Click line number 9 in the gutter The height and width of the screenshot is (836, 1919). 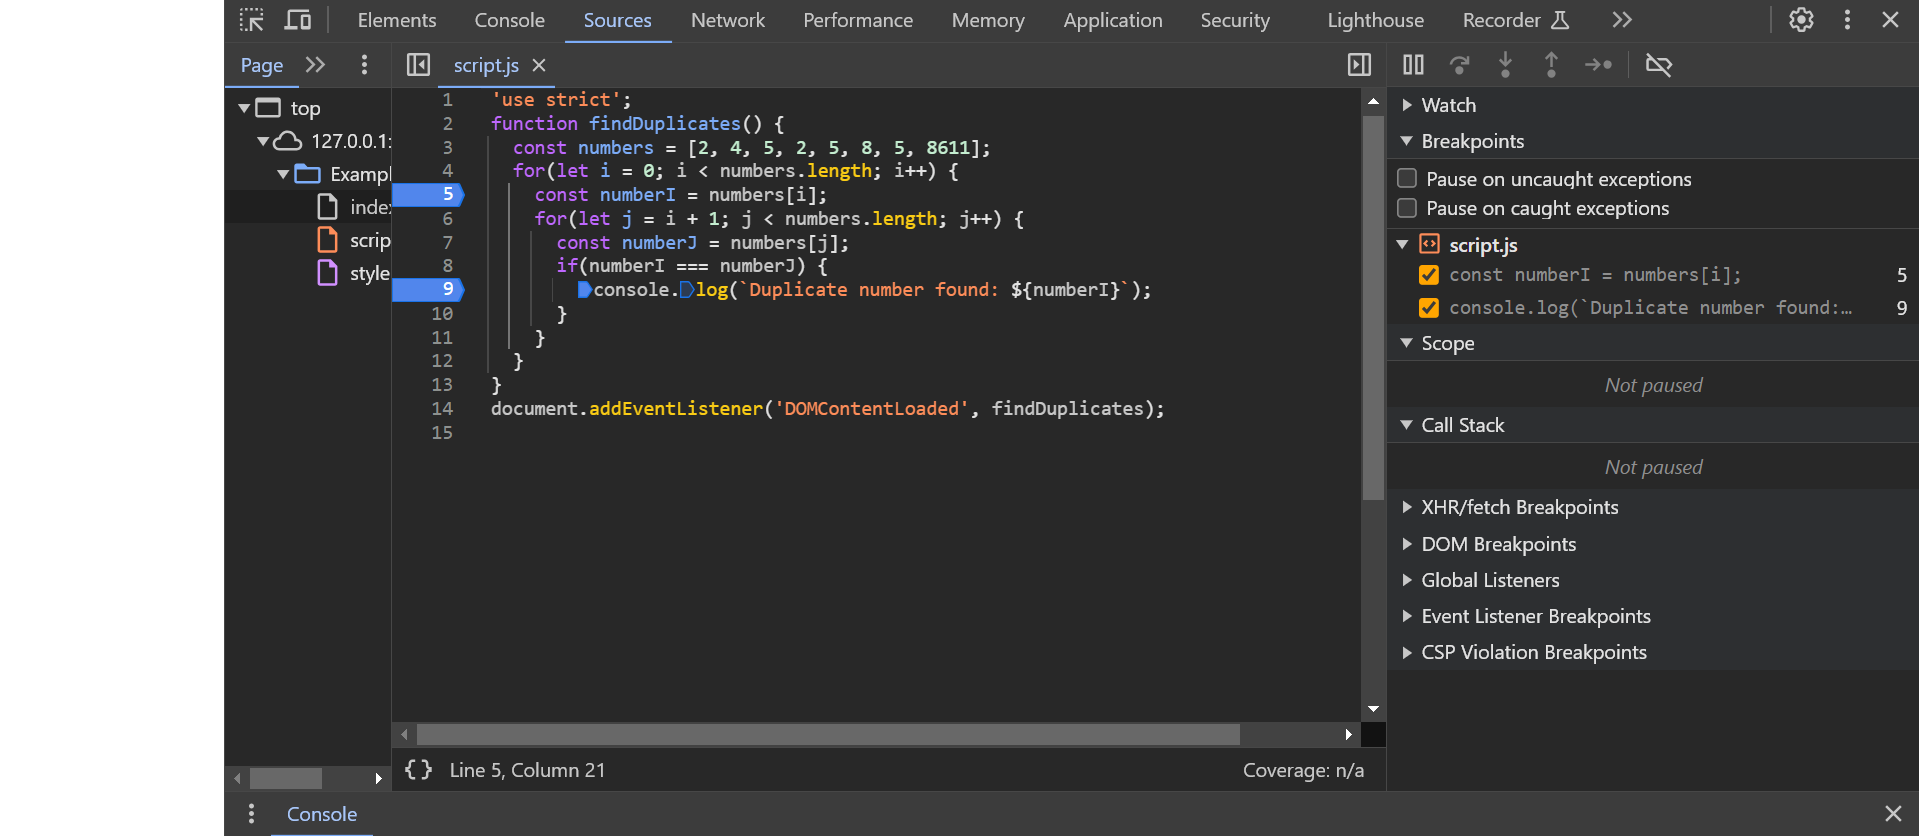[x=447, y=290]
